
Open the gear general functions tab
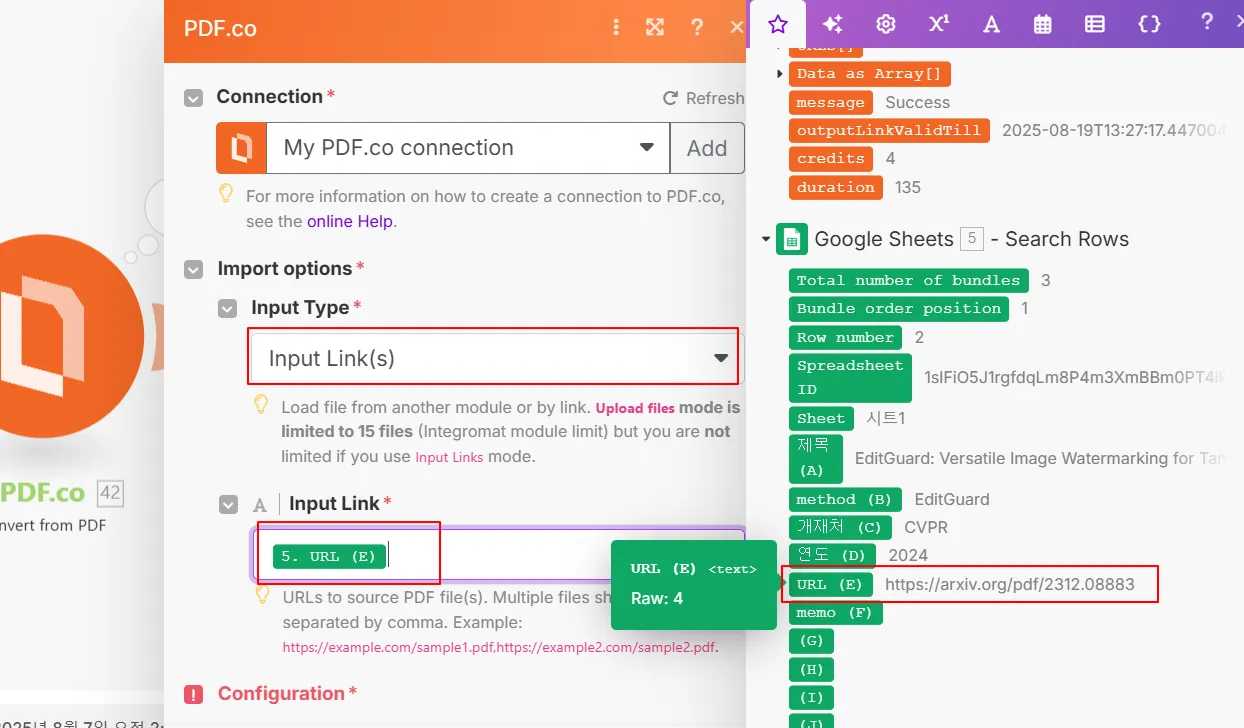(x=885, y=24)
